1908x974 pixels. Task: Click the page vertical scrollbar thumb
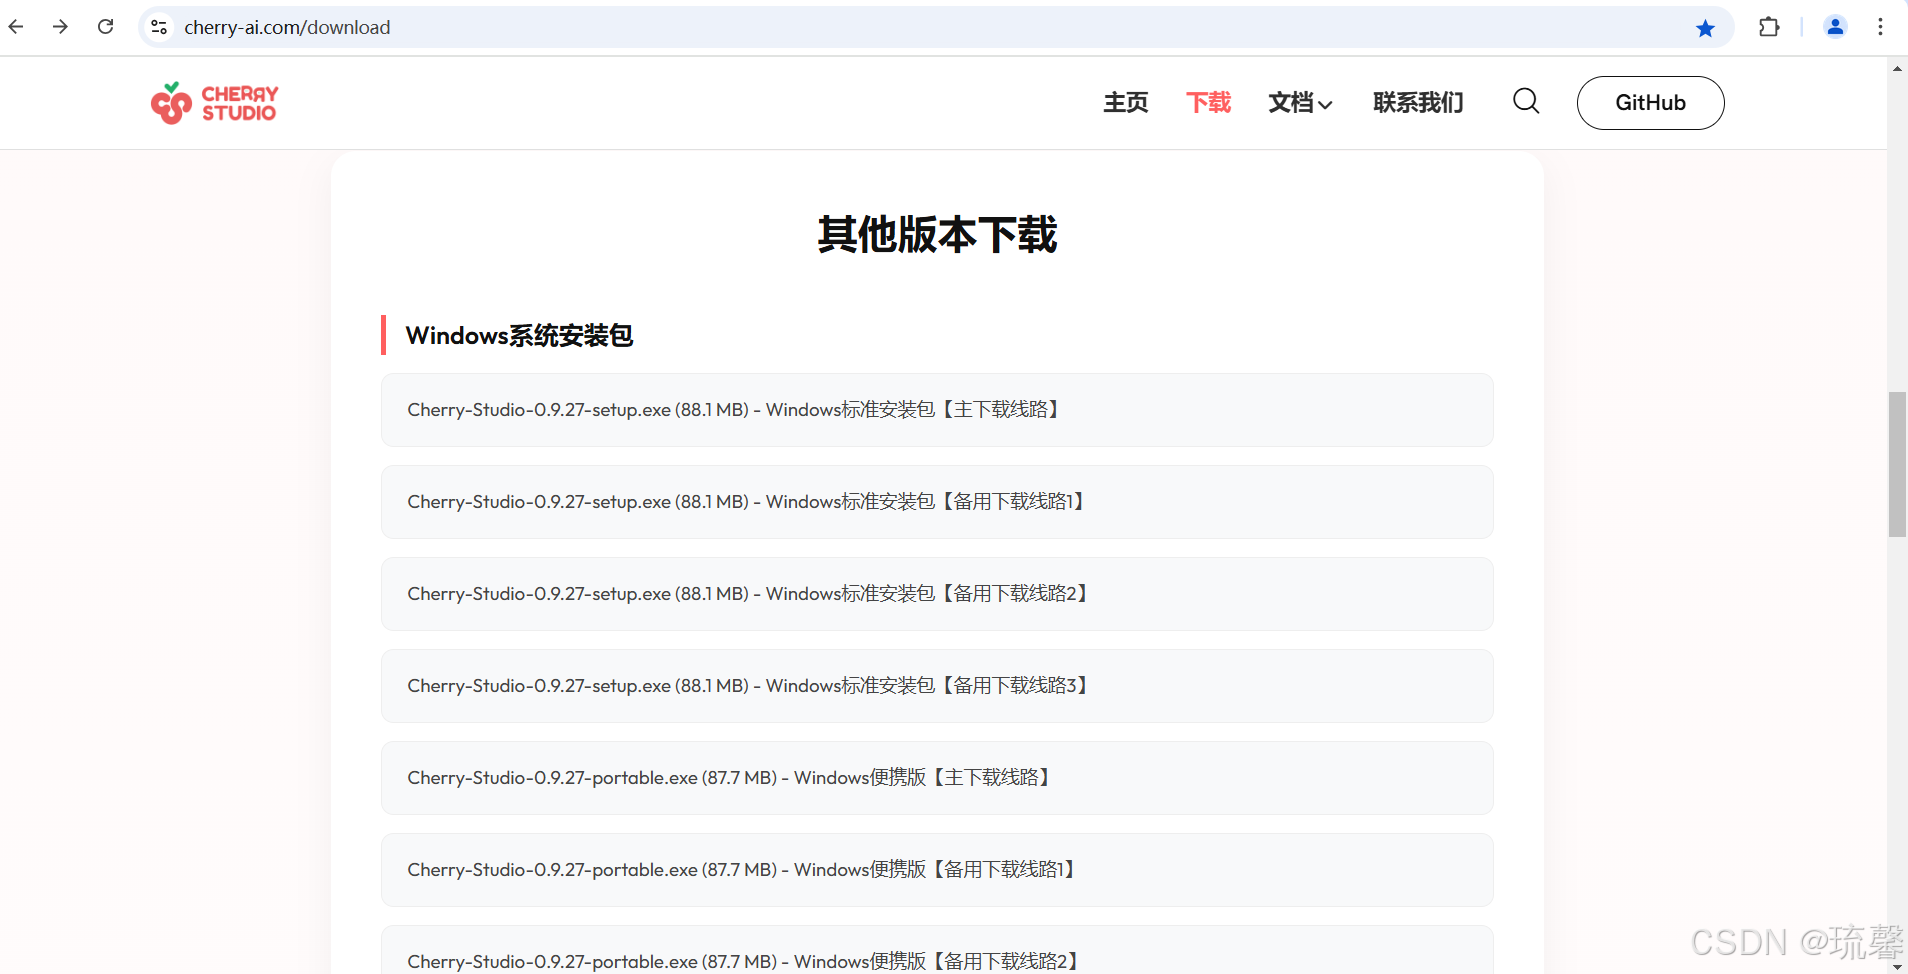pos(1897,465)
